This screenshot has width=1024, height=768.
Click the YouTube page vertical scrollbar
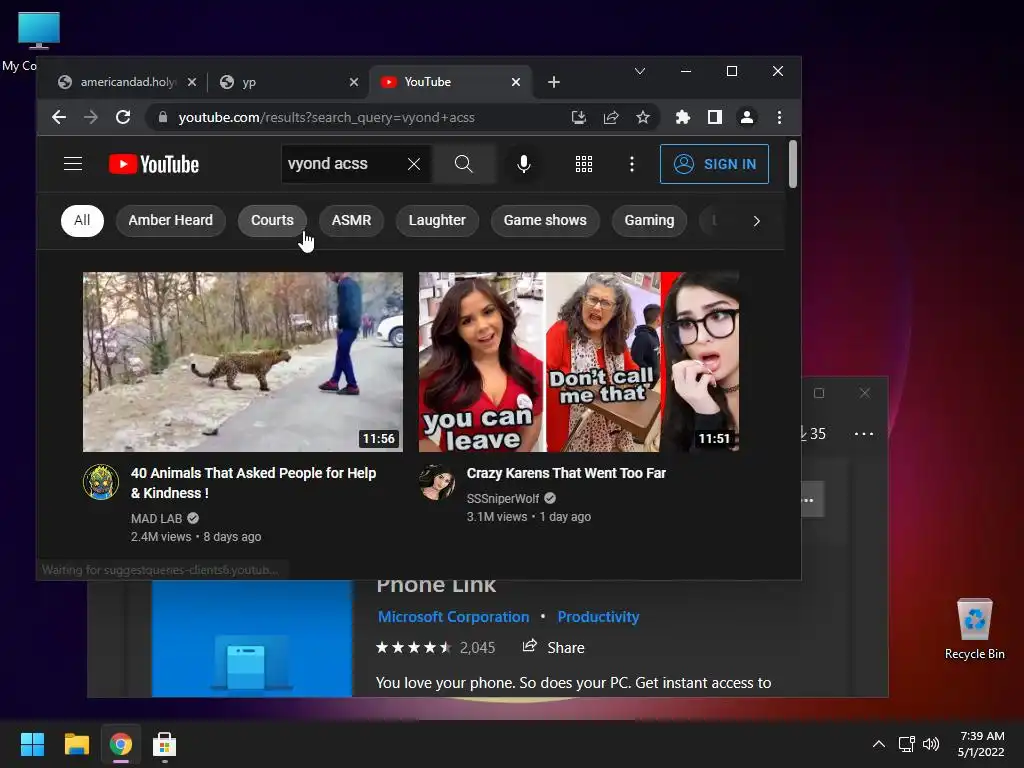click(x=792, y=164)
